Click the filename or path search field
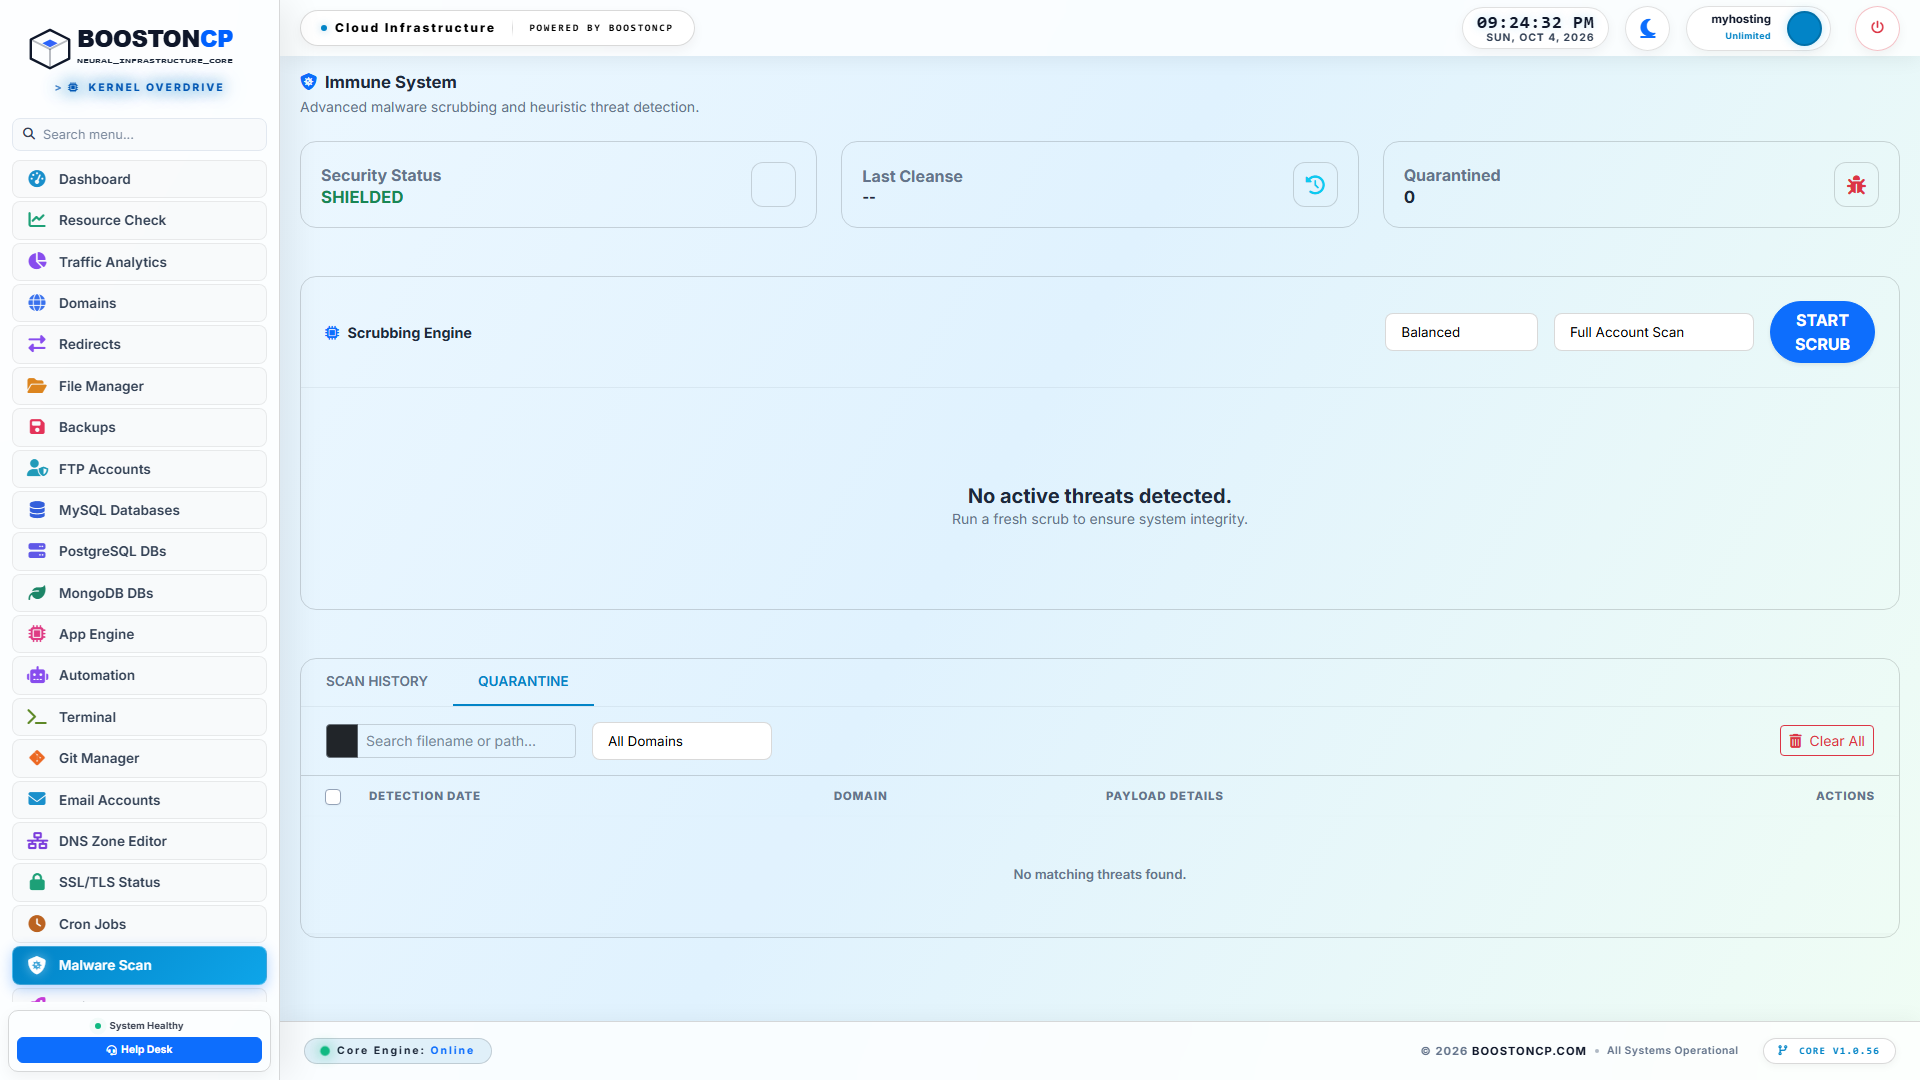 tap(466, 741)
